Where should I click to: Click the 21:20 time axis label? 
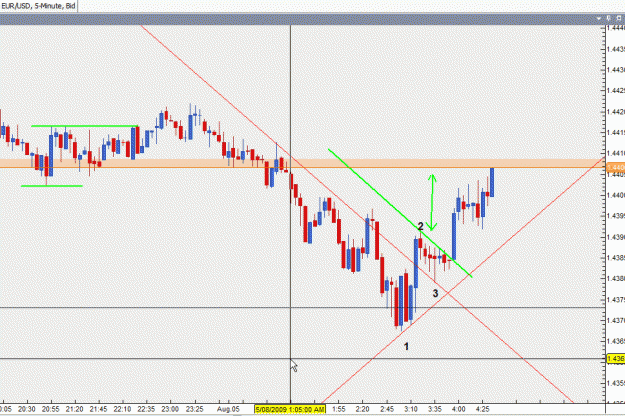(x=75, y=409)
